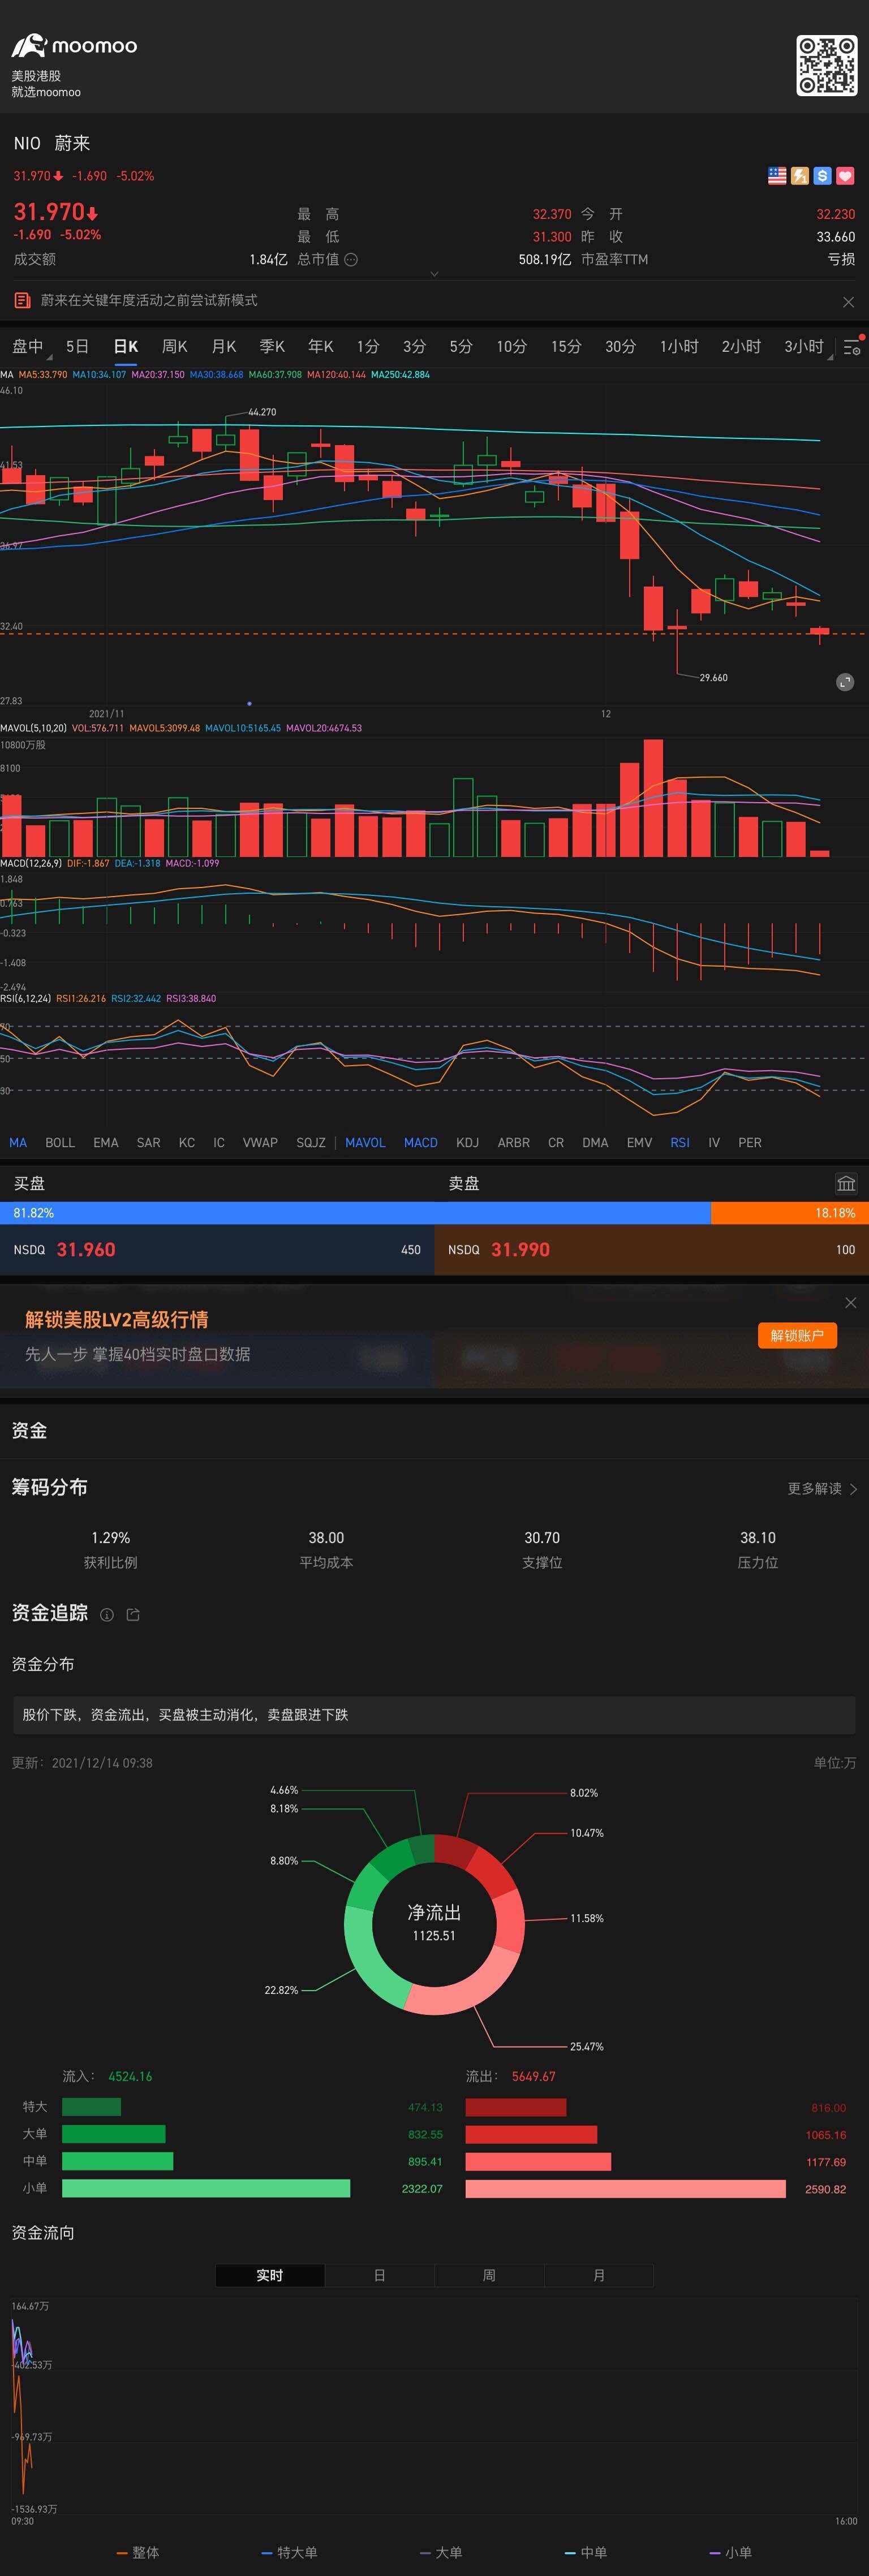Toggle the SAR indicator
The width and height of the screenshot is (869, 2576).
tap(148, 1142)
